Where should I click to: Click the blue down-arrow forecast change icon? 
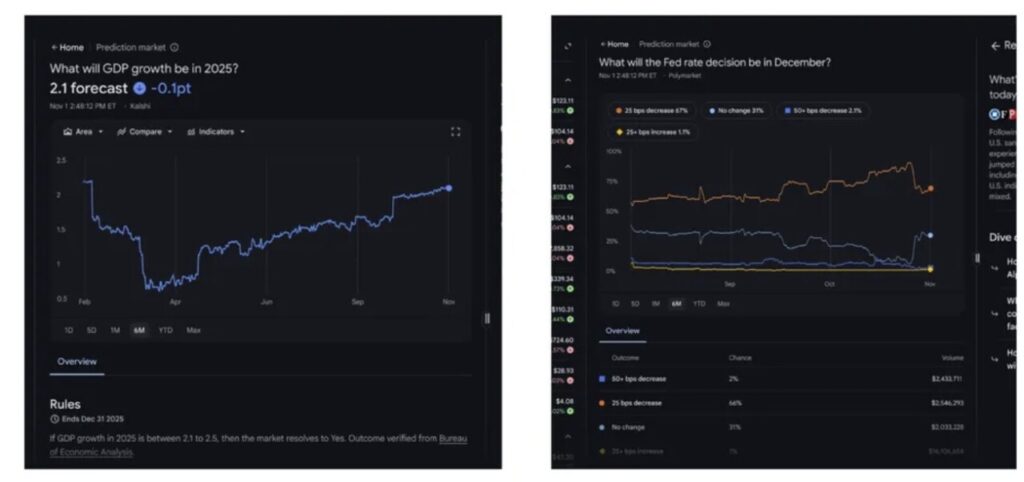pyautogui.click(x=139, y=88)
